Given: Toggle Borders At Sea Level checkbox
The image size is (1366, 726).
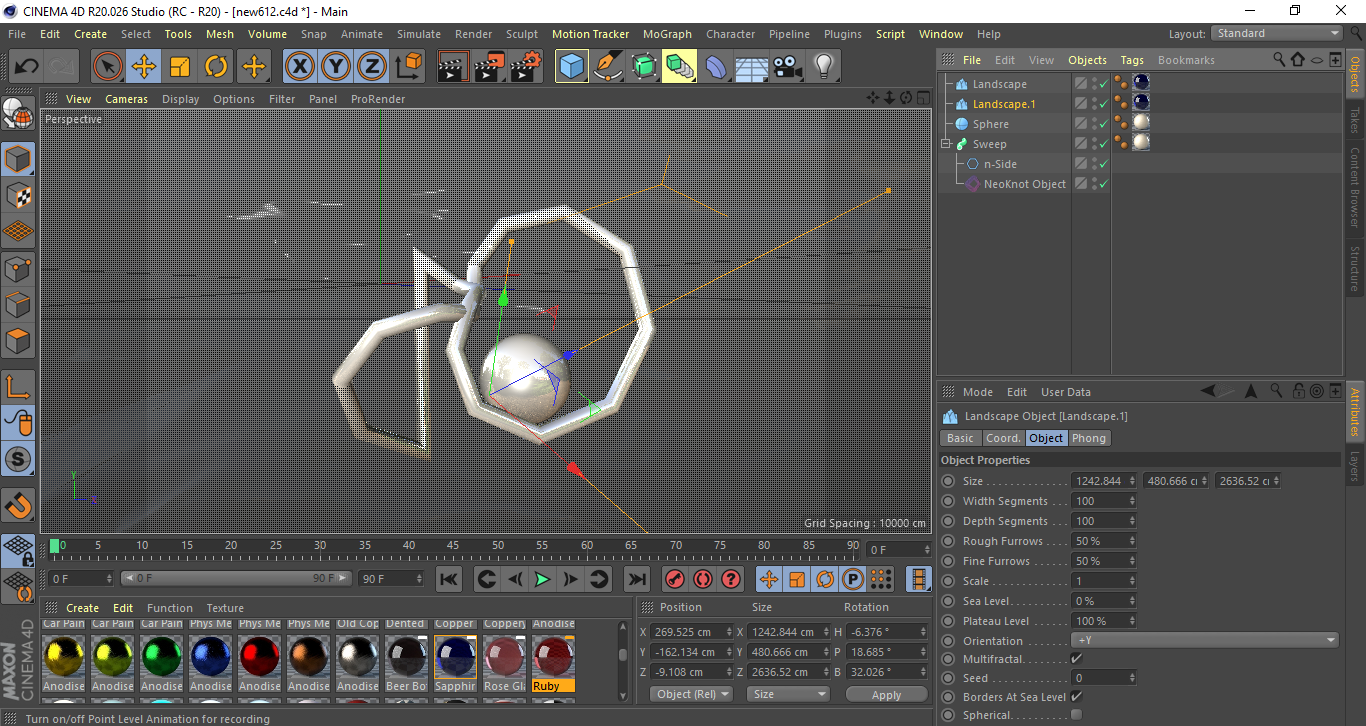Looking at the screenshot, I should click(1076, 697).
